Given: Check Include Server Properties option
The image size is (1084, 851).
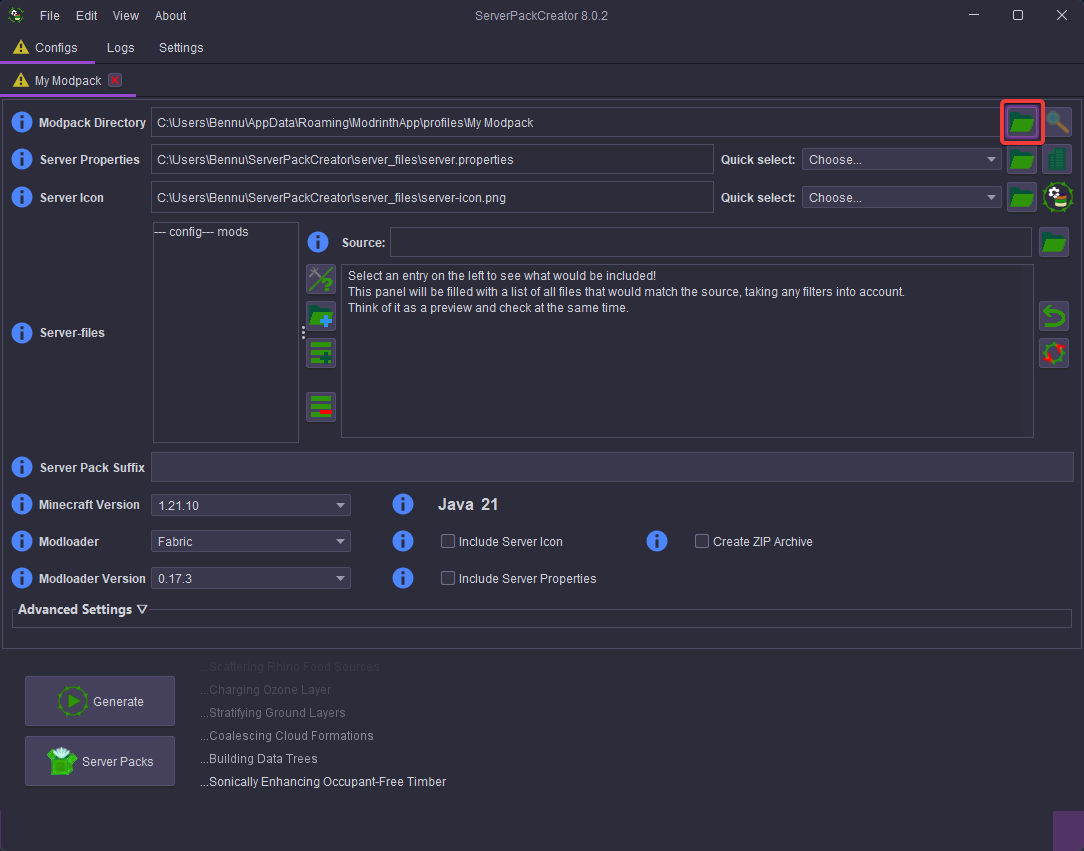Looking at the screenshot, I should click(x=448, y=579).
